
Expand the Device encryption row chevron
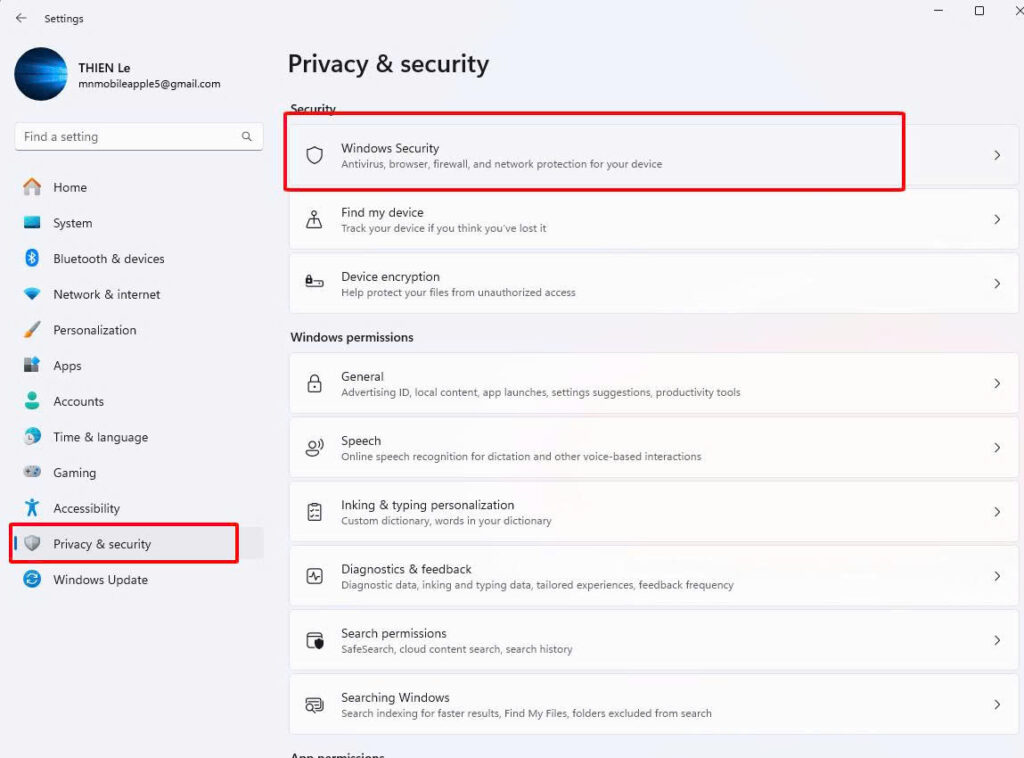pos(997,284)
